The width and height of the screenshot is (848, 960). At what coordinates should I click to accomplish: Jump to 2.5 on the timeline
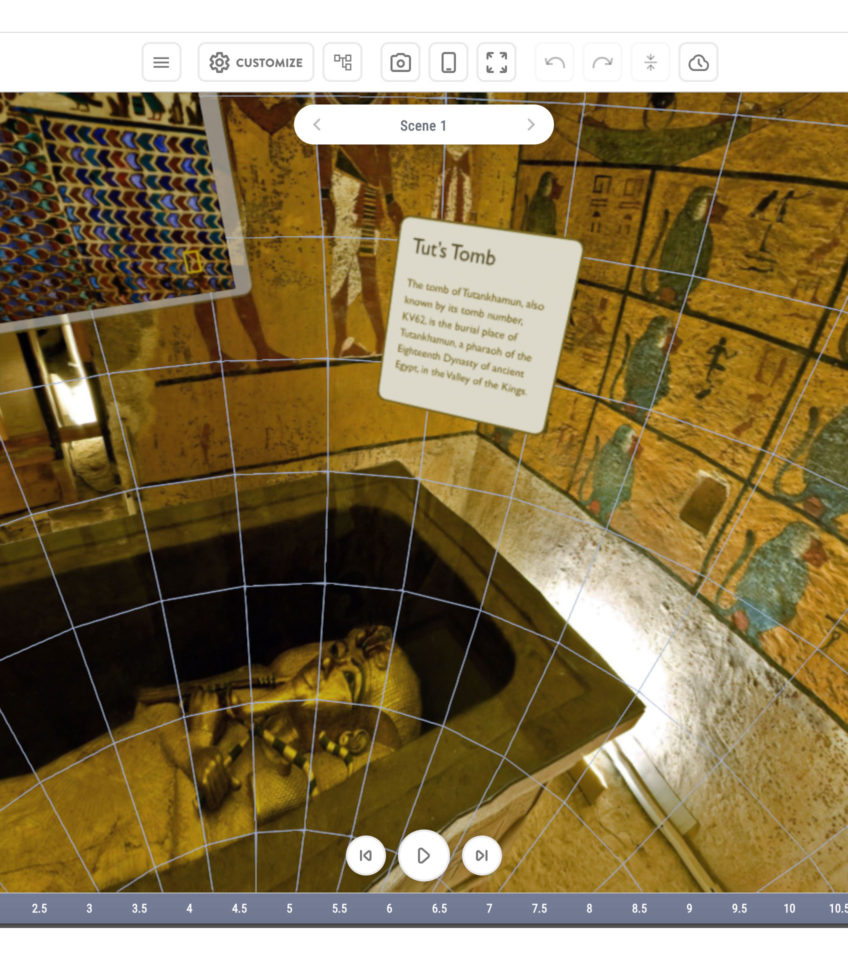coord(39,909)
